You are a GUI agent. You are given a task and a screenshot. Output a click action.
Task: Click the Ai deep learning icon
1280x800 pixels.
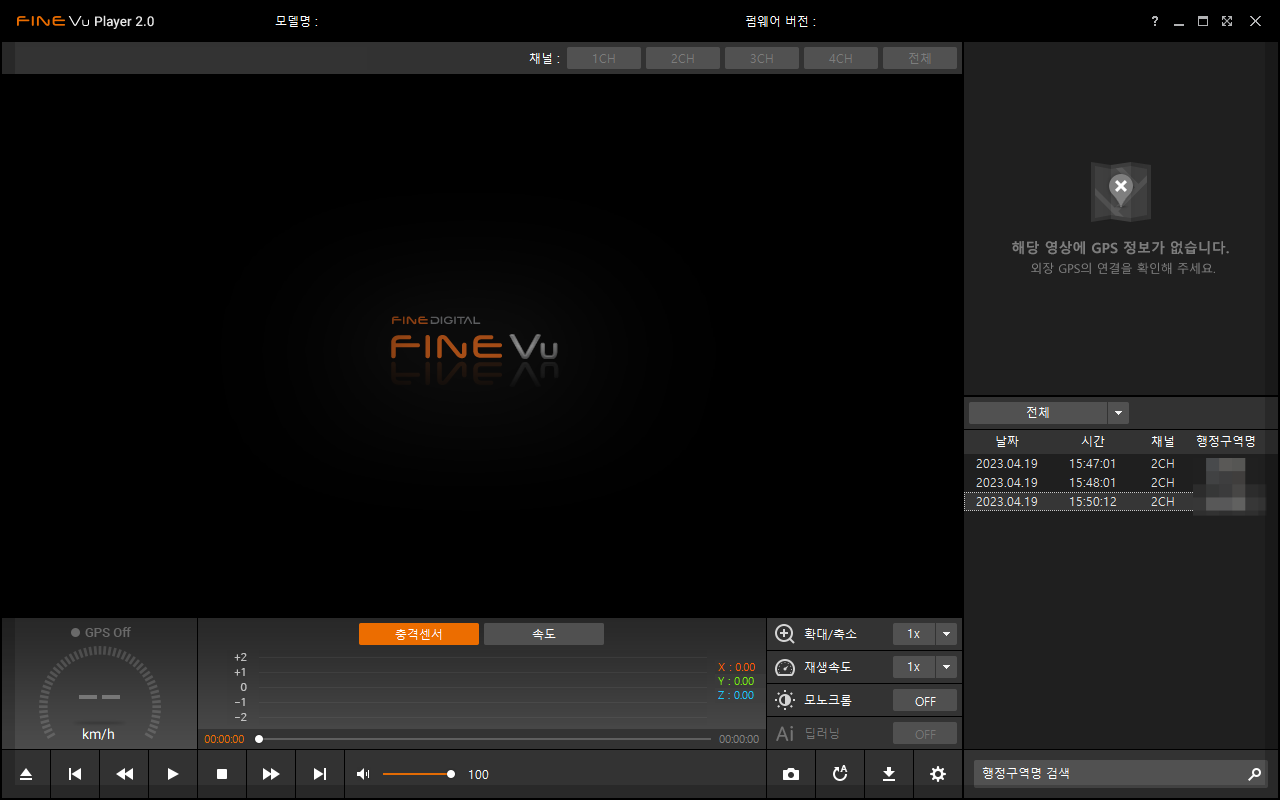(785, 733)
